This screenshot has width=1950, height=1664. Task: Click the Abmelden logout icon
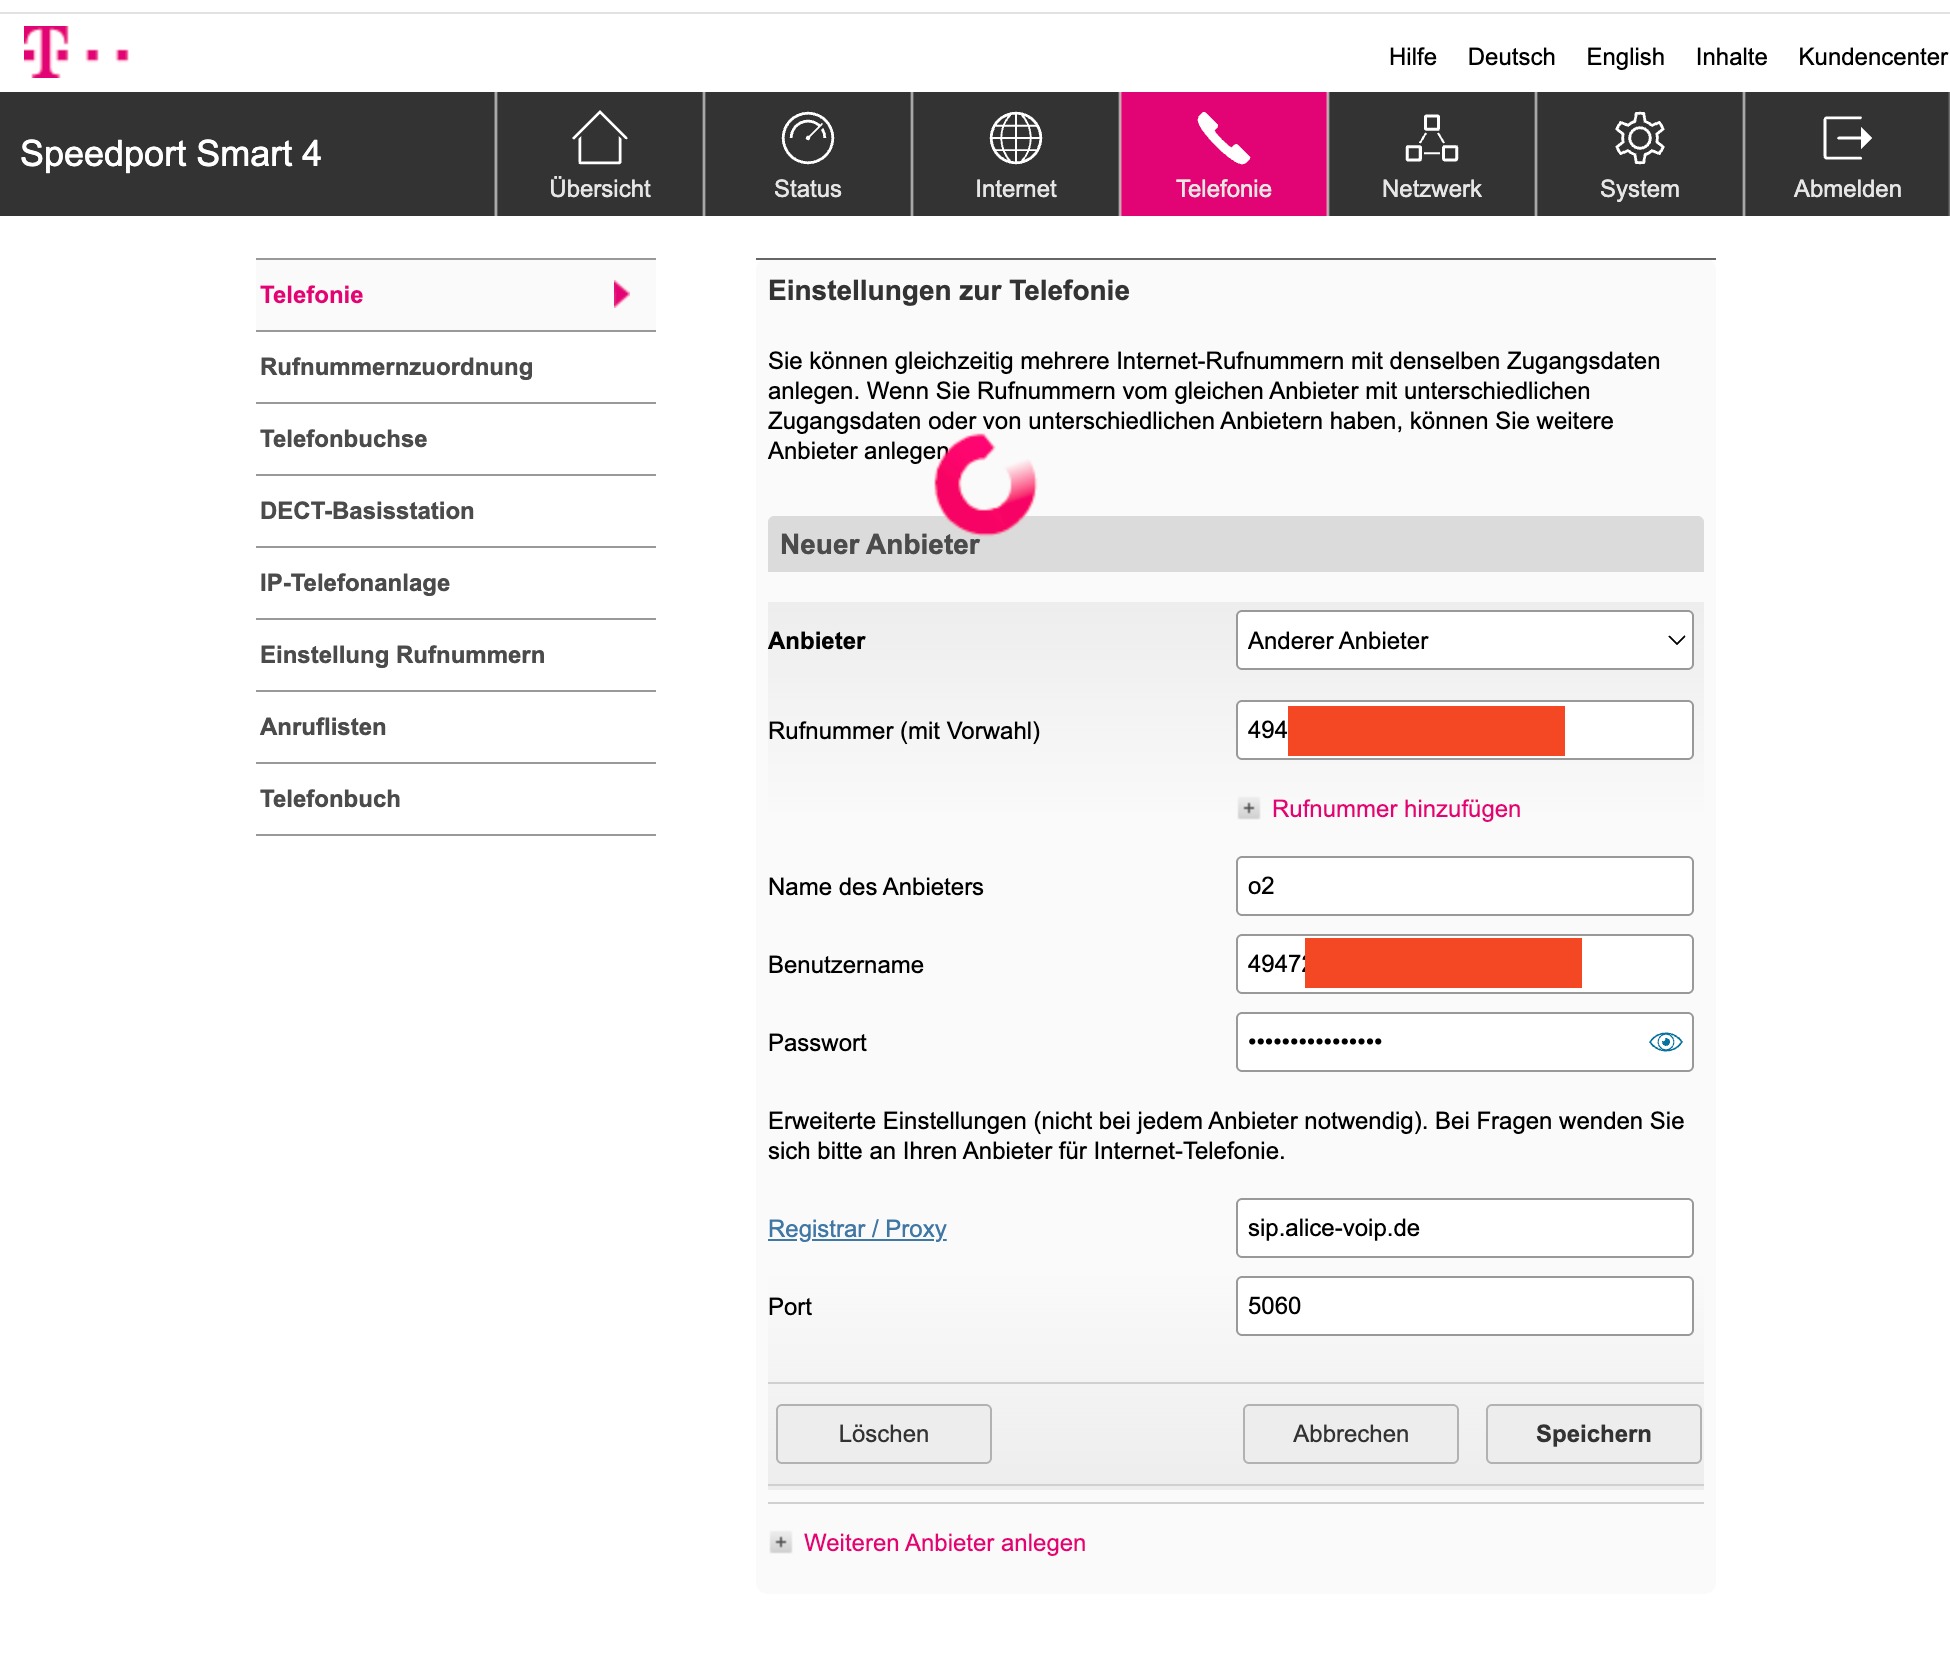pyautogui.click(x=1847, y=138)
